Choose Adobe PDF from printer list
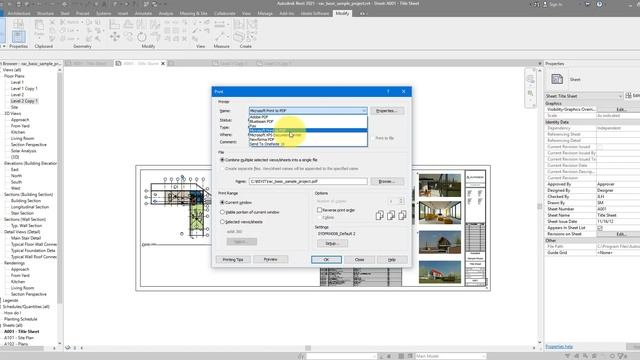The height and width of the screenshot is (360, 640). click(x=308, y=117)
